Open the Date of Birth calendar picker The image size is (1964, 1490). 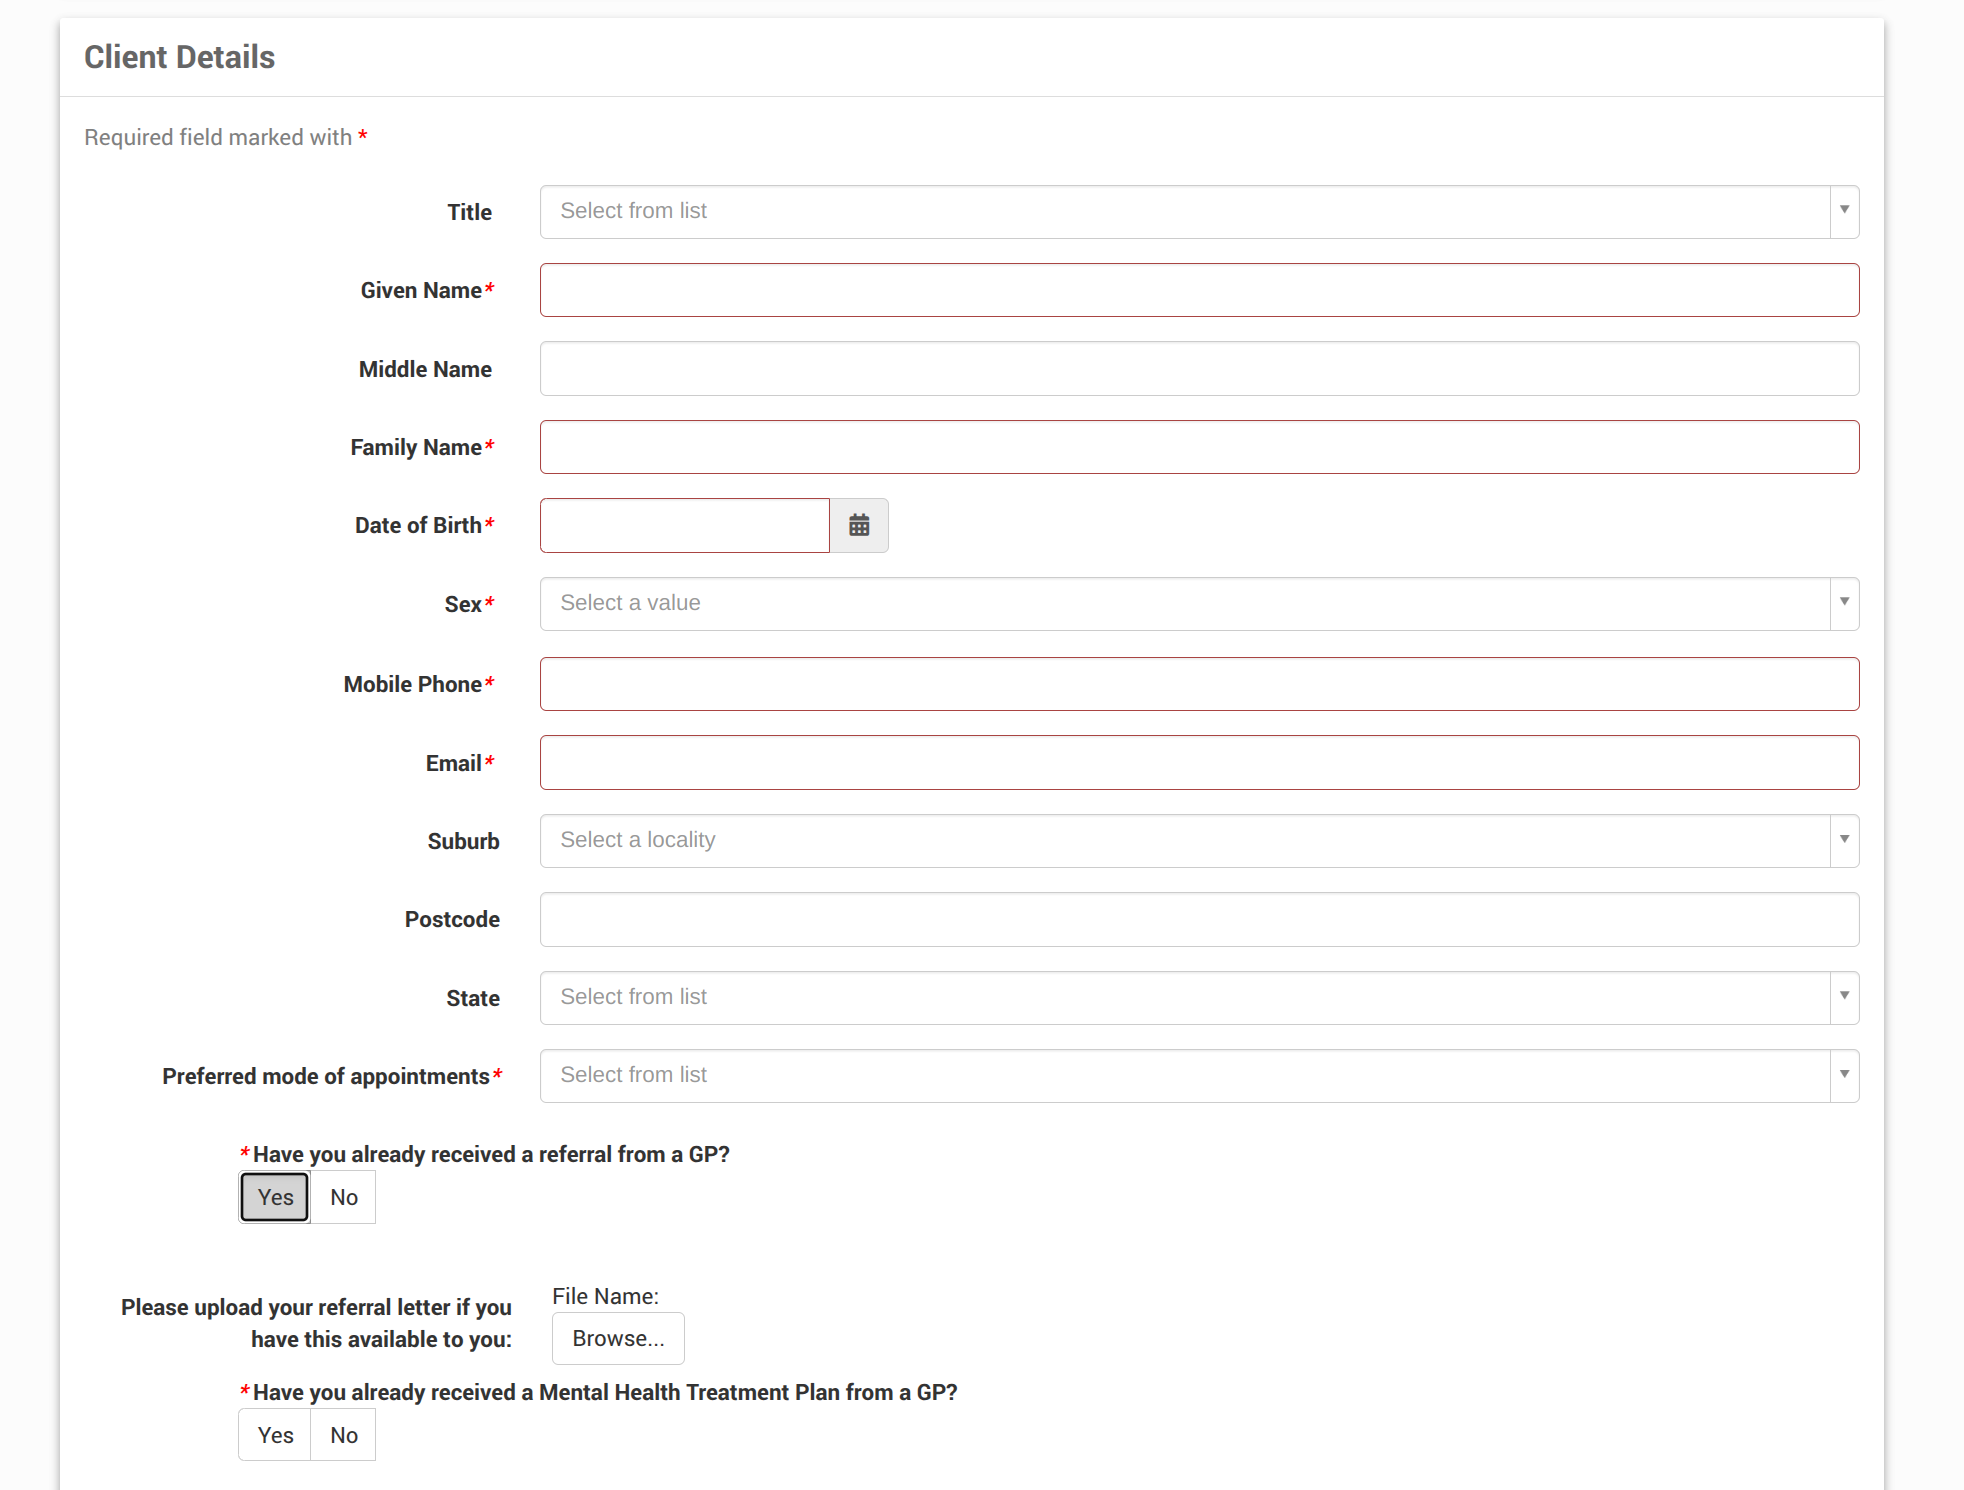[859, 525]
